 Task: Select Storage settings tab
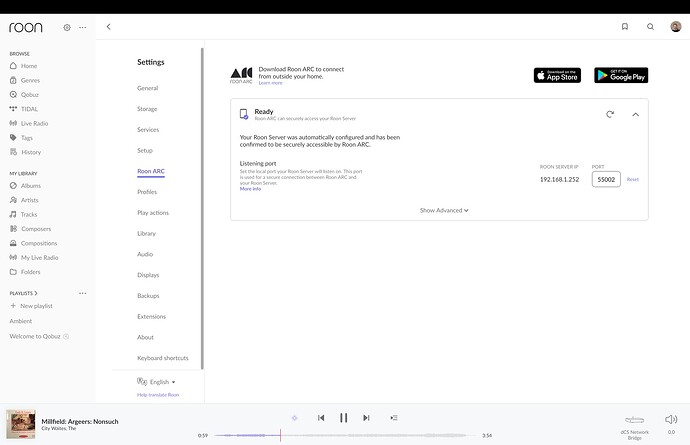[x=147, y=109]
